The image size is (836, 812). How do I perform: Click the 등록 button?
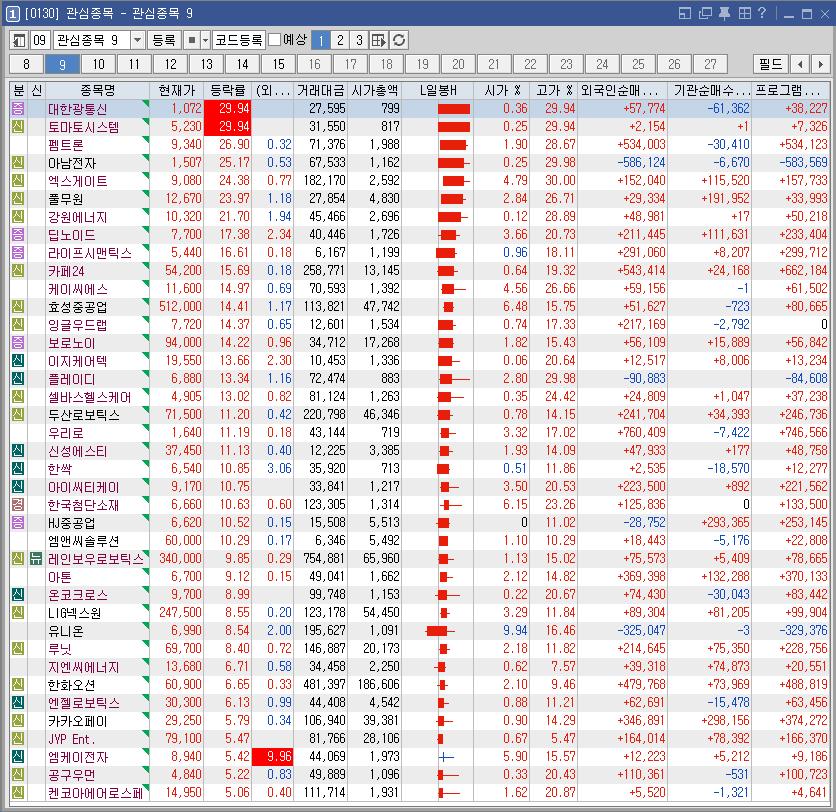(x=164, y=40)
